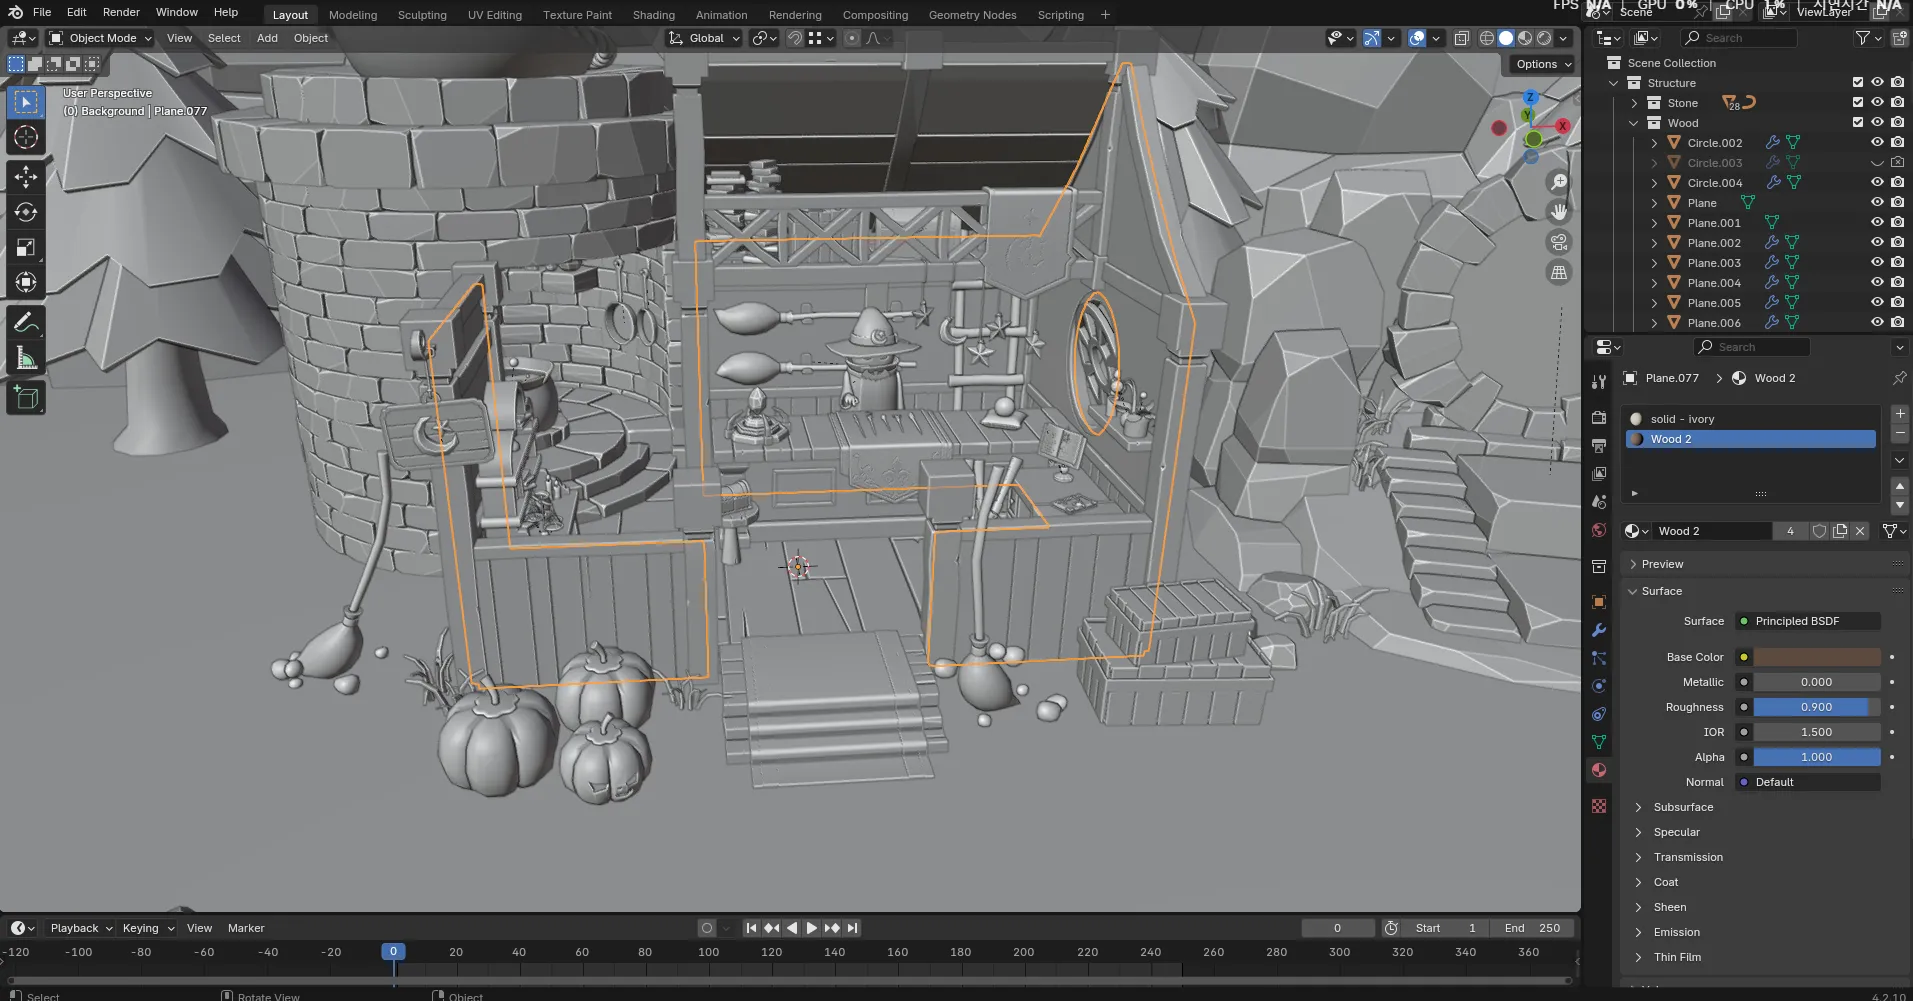Viewport: 1913px width, 1001px height.
Task: Switch to the Geometry Nodes workspace tab
Action: click(972, 15)
